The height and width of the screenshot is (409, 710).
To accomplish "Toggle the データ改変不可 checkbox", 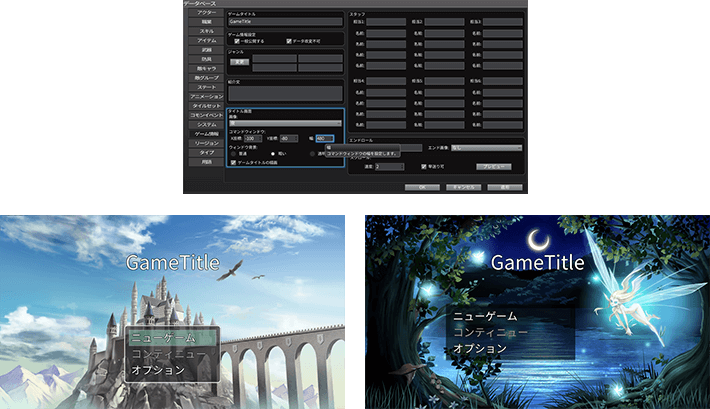I will (x=287, y=41).
